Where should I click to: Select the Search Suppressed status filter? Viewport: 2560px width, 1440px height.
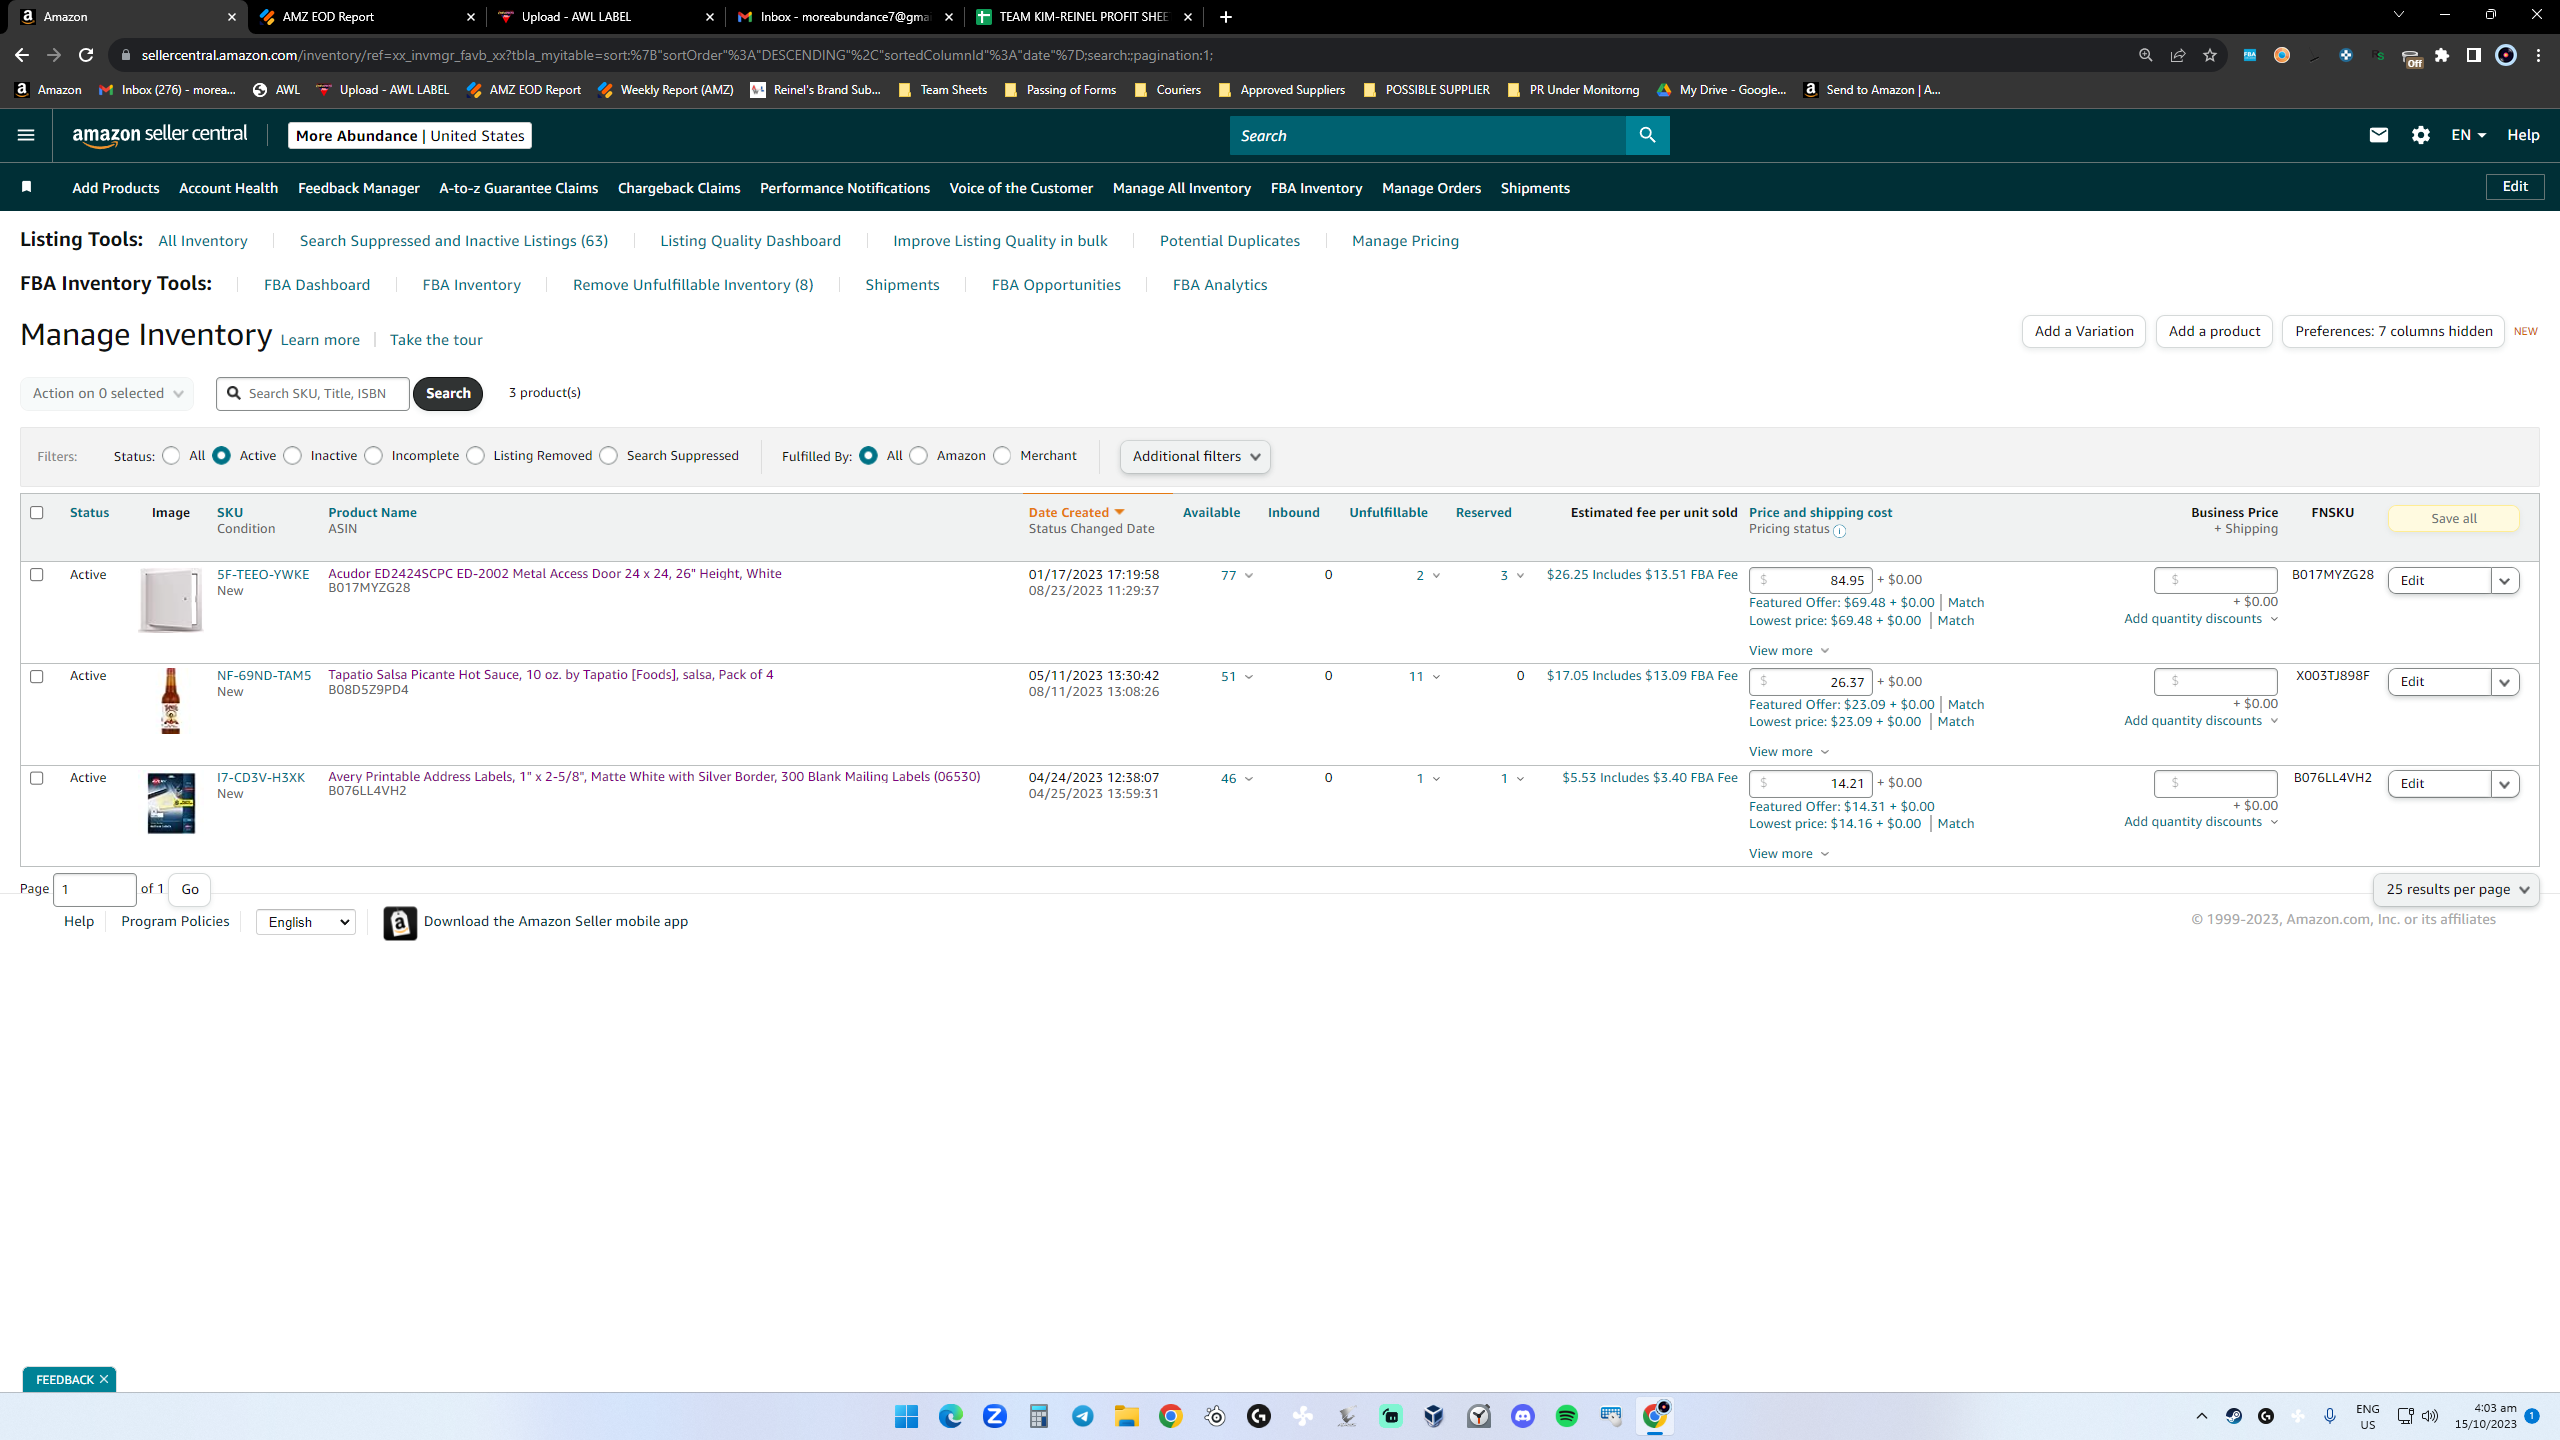(x=609, y=456)
